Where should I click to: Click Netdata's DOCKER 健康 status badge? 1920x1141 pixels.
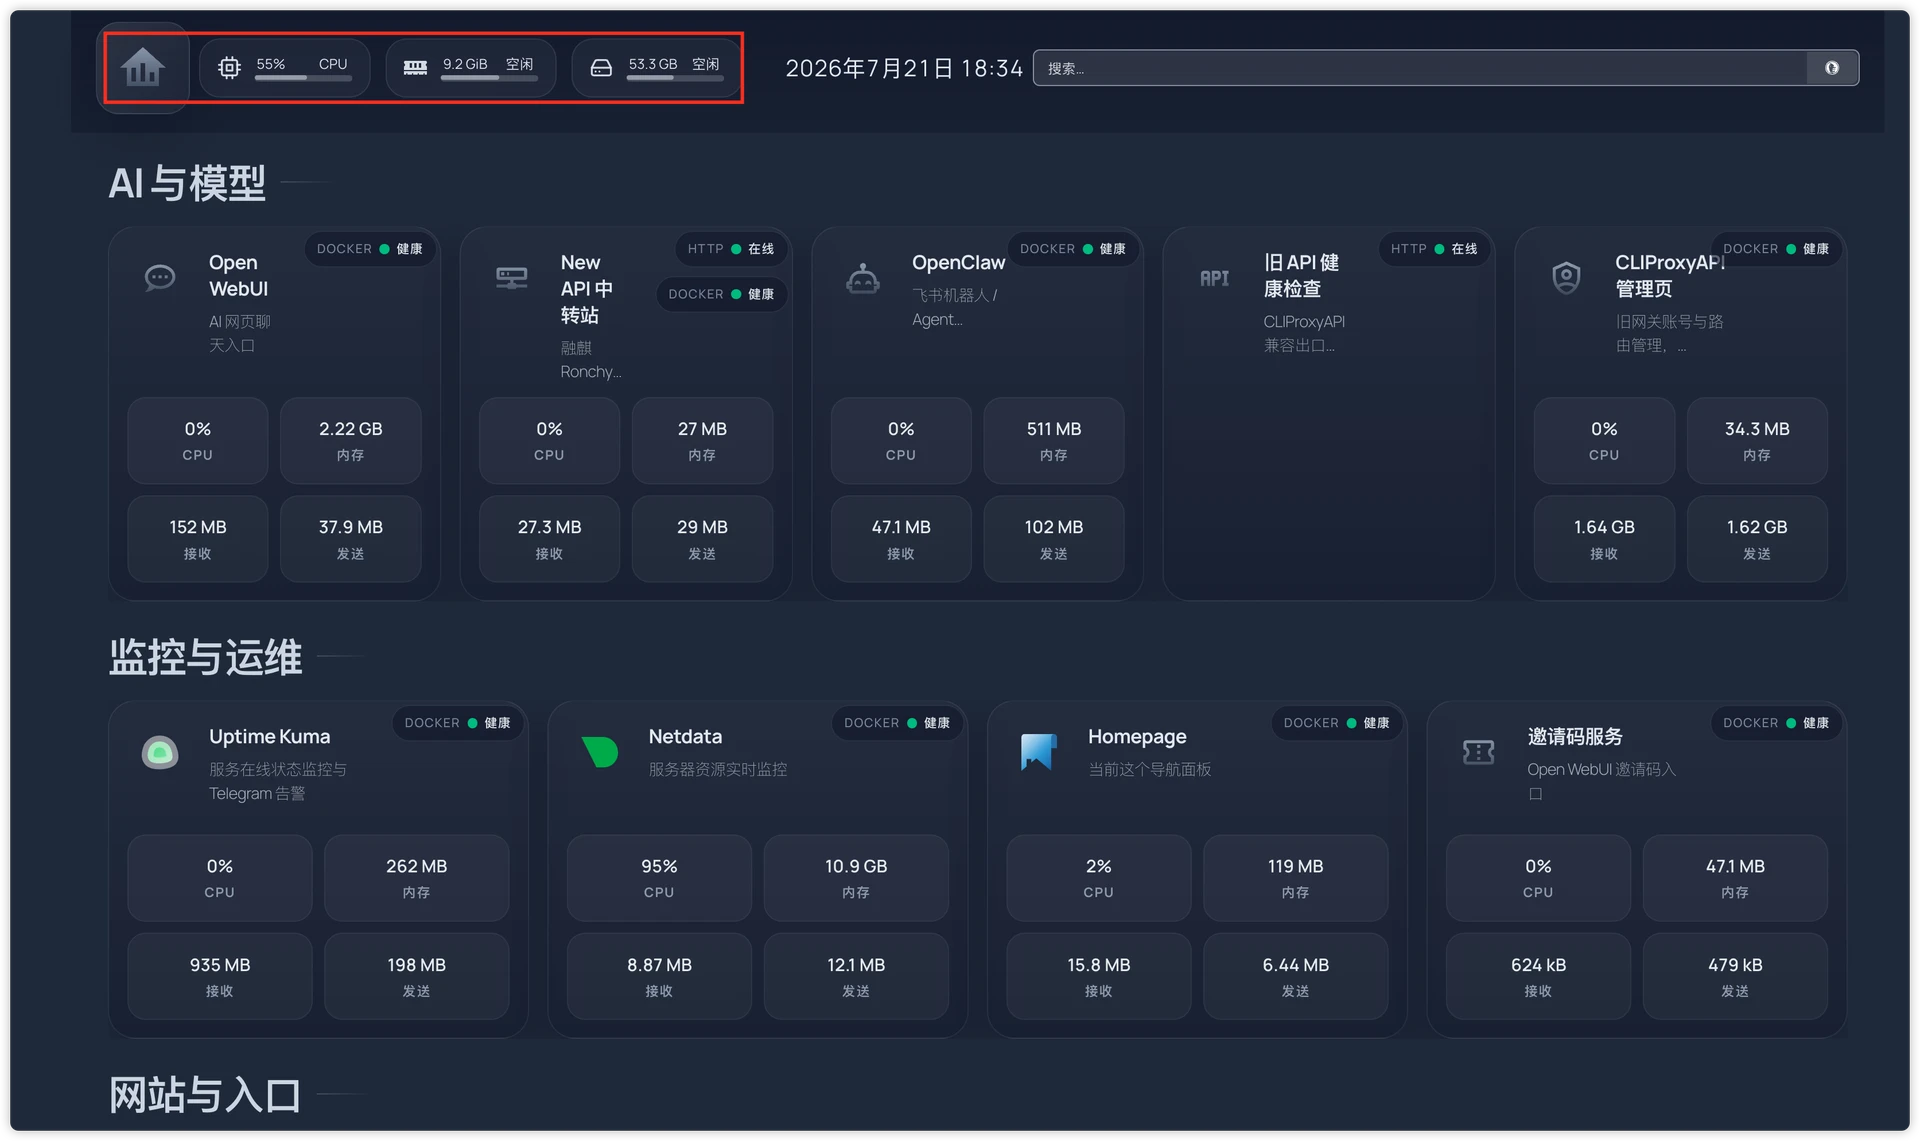click(897, 723)
